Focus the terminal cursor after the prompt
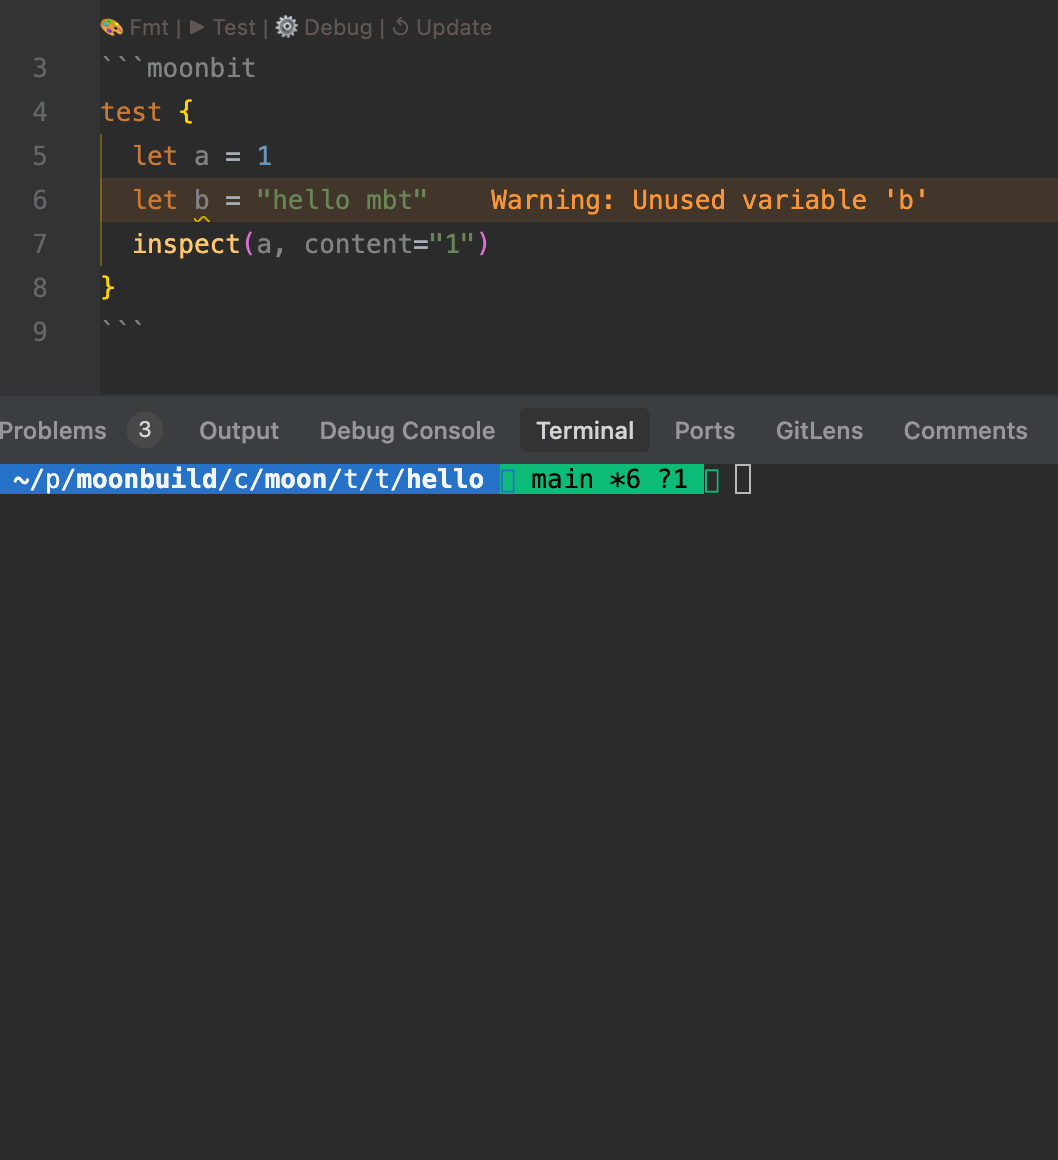 click(x=743, y=480)
